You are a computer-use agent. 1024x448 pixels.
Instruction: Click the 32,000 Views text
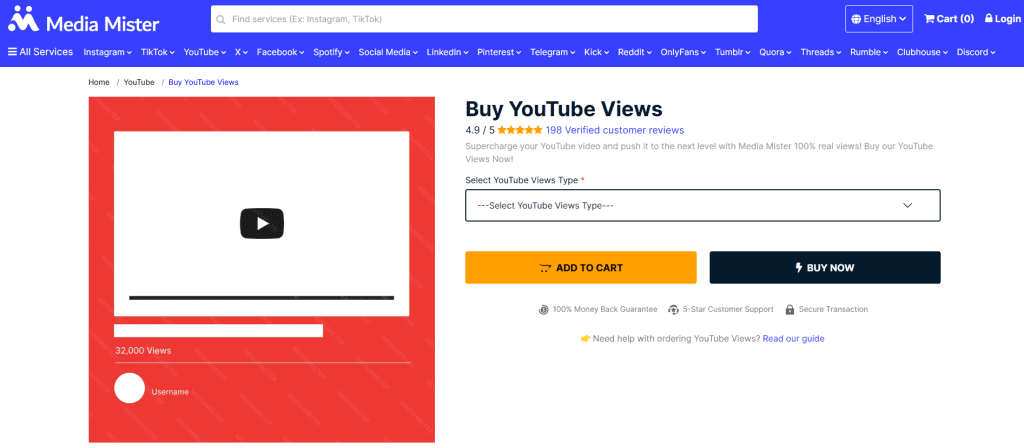[143, 351]
